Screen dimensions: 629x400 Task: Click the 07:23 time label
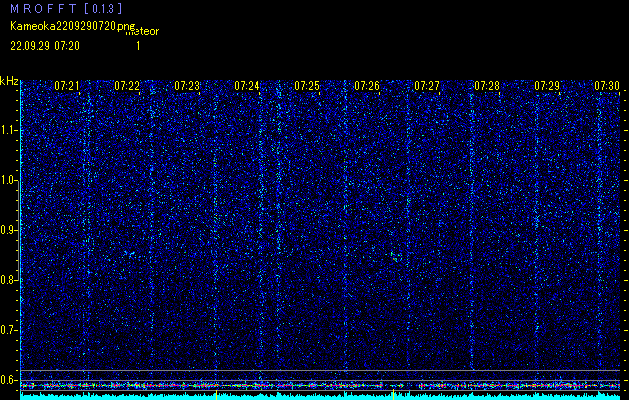[x=187, y=85]
